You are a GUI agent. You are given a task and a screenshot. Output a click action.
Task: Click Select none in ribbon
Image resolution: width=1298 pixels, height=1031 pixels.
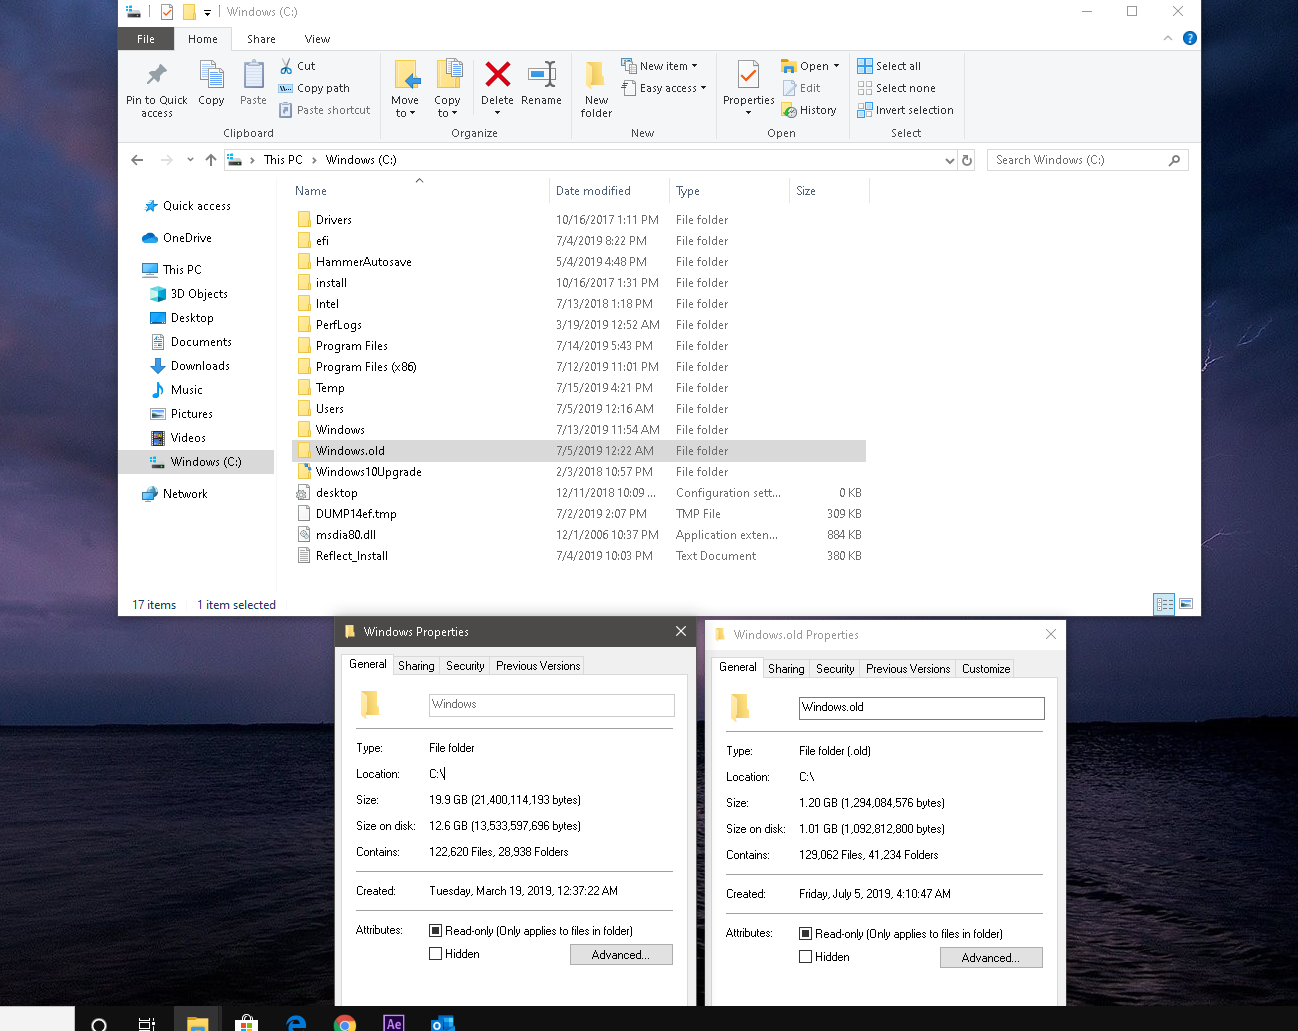click(x=896, y=88)
